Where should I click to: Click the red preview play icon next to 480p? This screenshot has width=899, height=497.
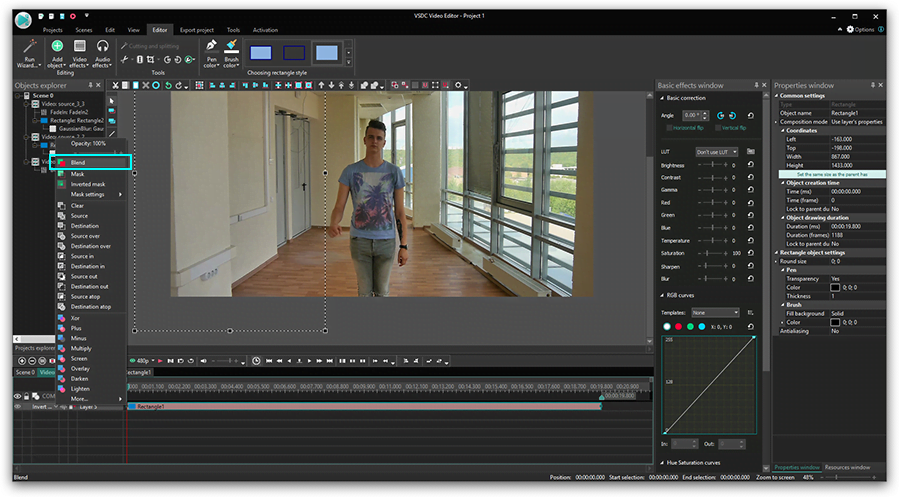[160, 361]
